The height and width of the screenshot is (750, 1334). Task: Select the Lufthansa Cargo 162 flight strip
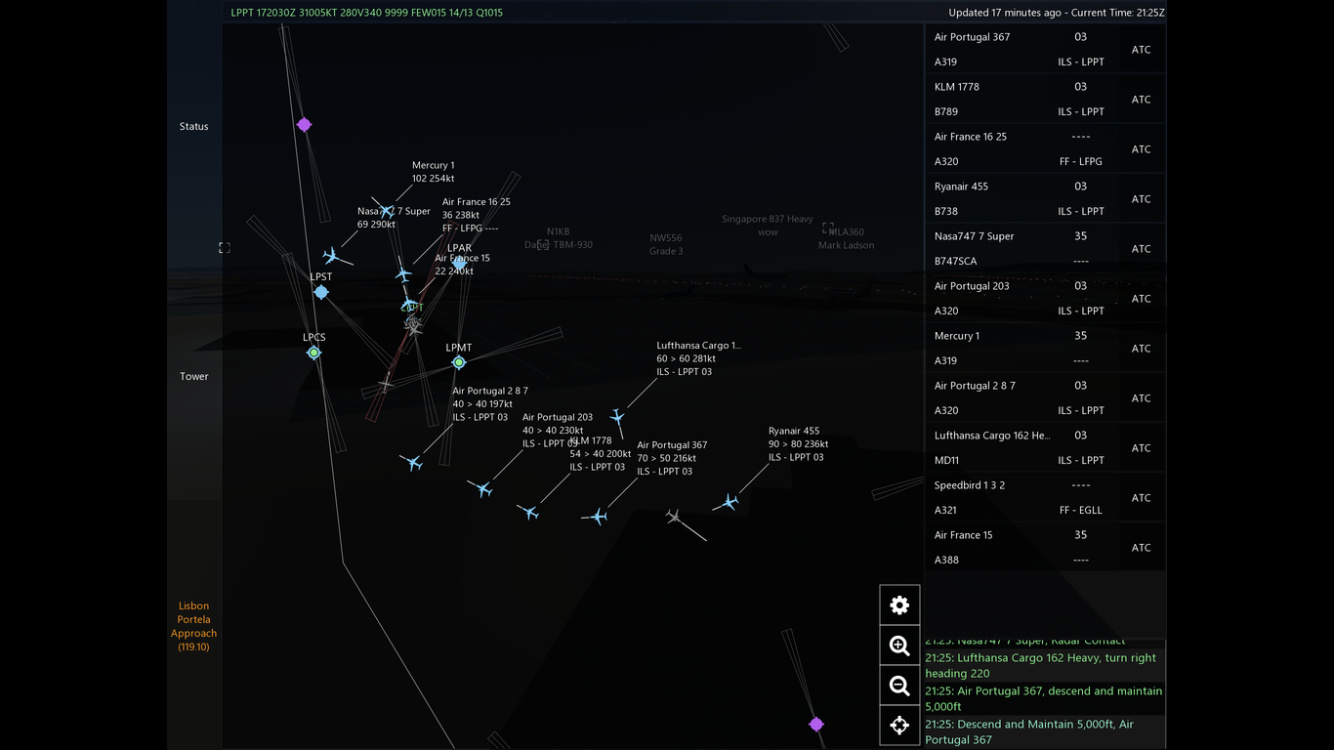point(1045,448)
